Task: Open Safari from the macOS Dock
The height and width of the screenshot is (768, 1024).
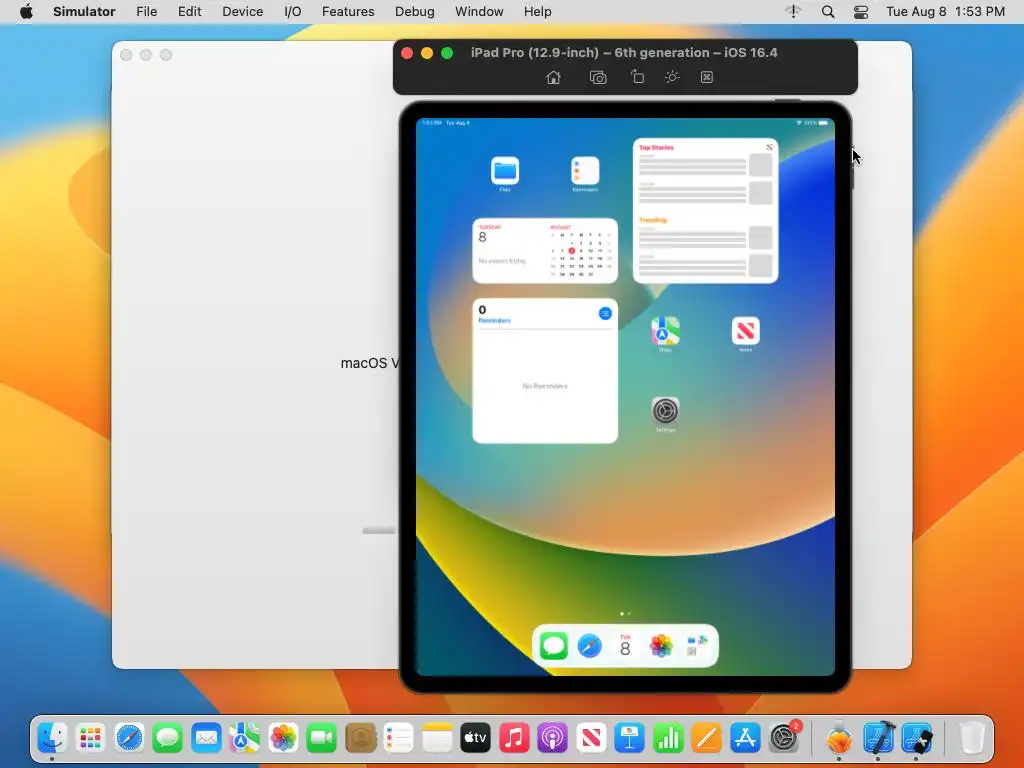Action: point(129,739)
